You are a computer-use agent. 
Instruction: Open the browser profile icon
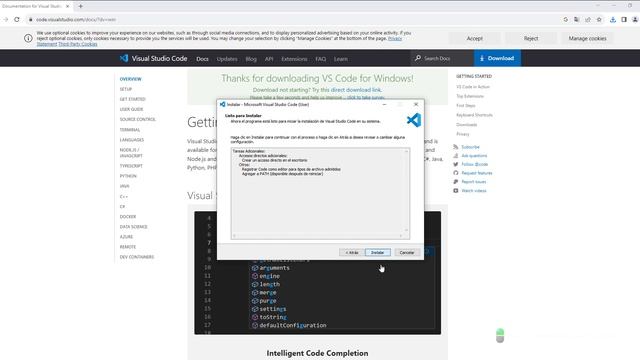coord(635,19)
